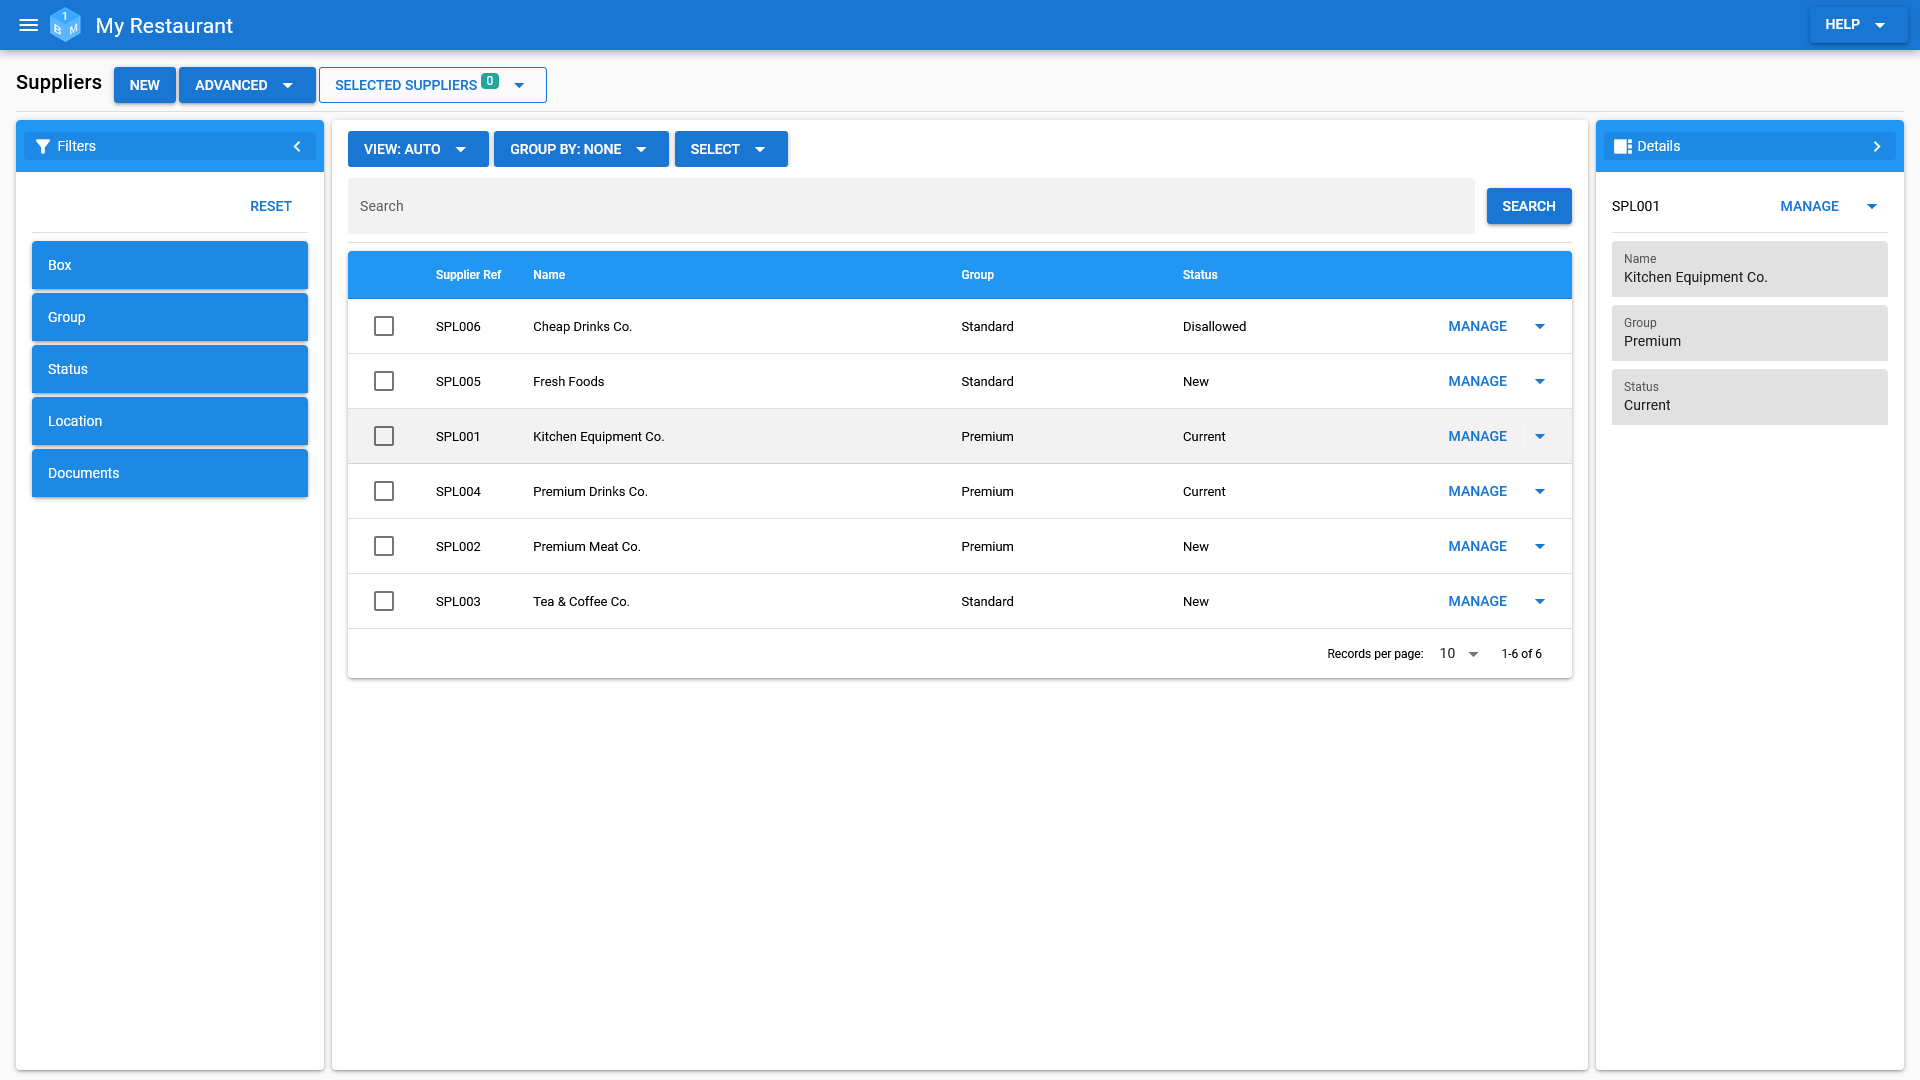Screen dimensions: 1920x1080
Task: Expand the GROUP BY: NONE dropdown
Action: click(580, 148)
